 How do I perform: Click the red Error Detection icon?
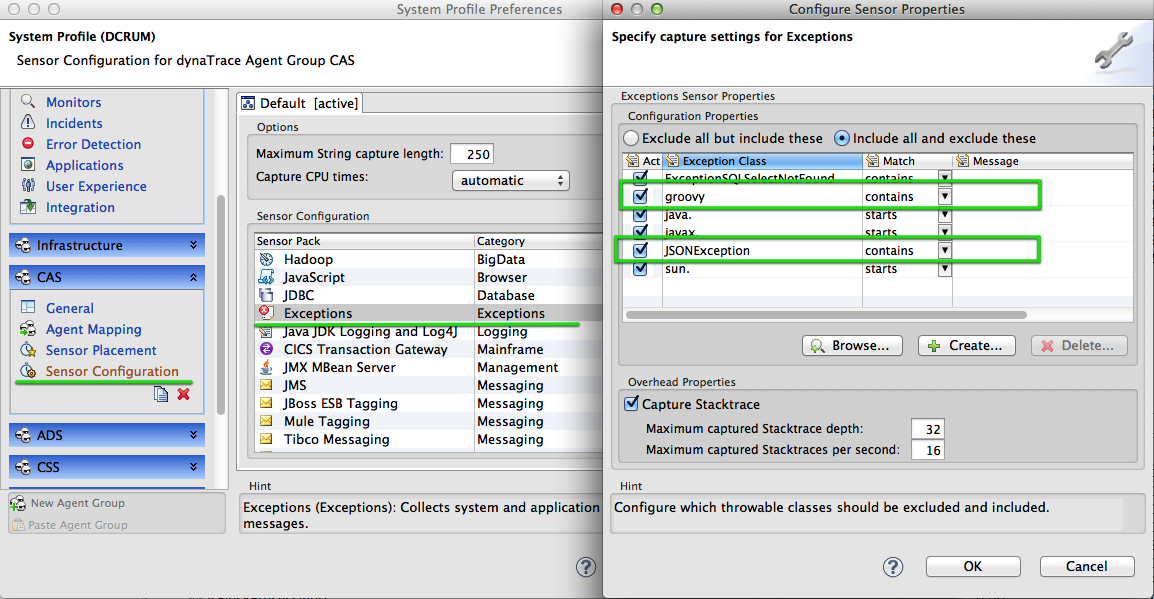tap(28, 143)
